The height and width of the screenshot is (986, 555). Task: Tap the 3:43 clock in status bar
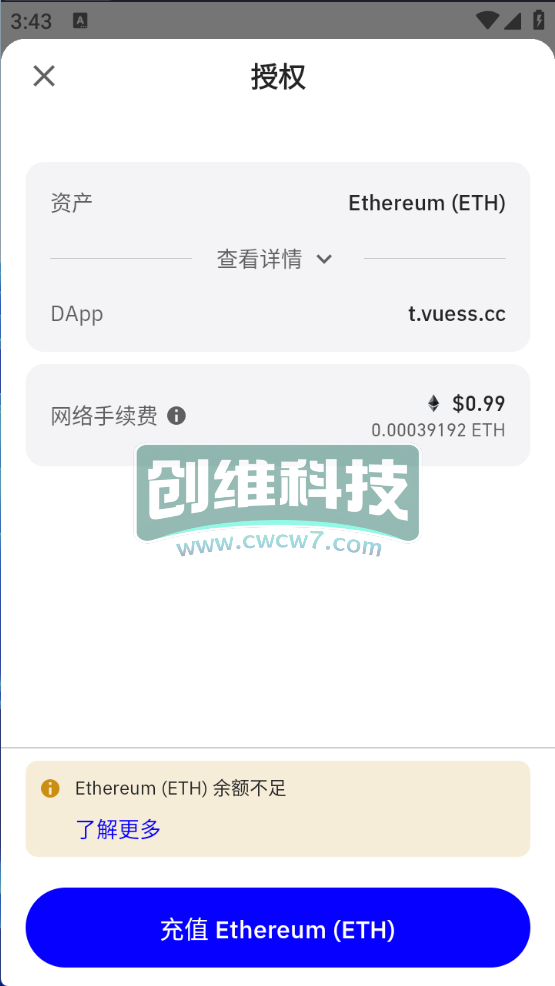[31, 21]
